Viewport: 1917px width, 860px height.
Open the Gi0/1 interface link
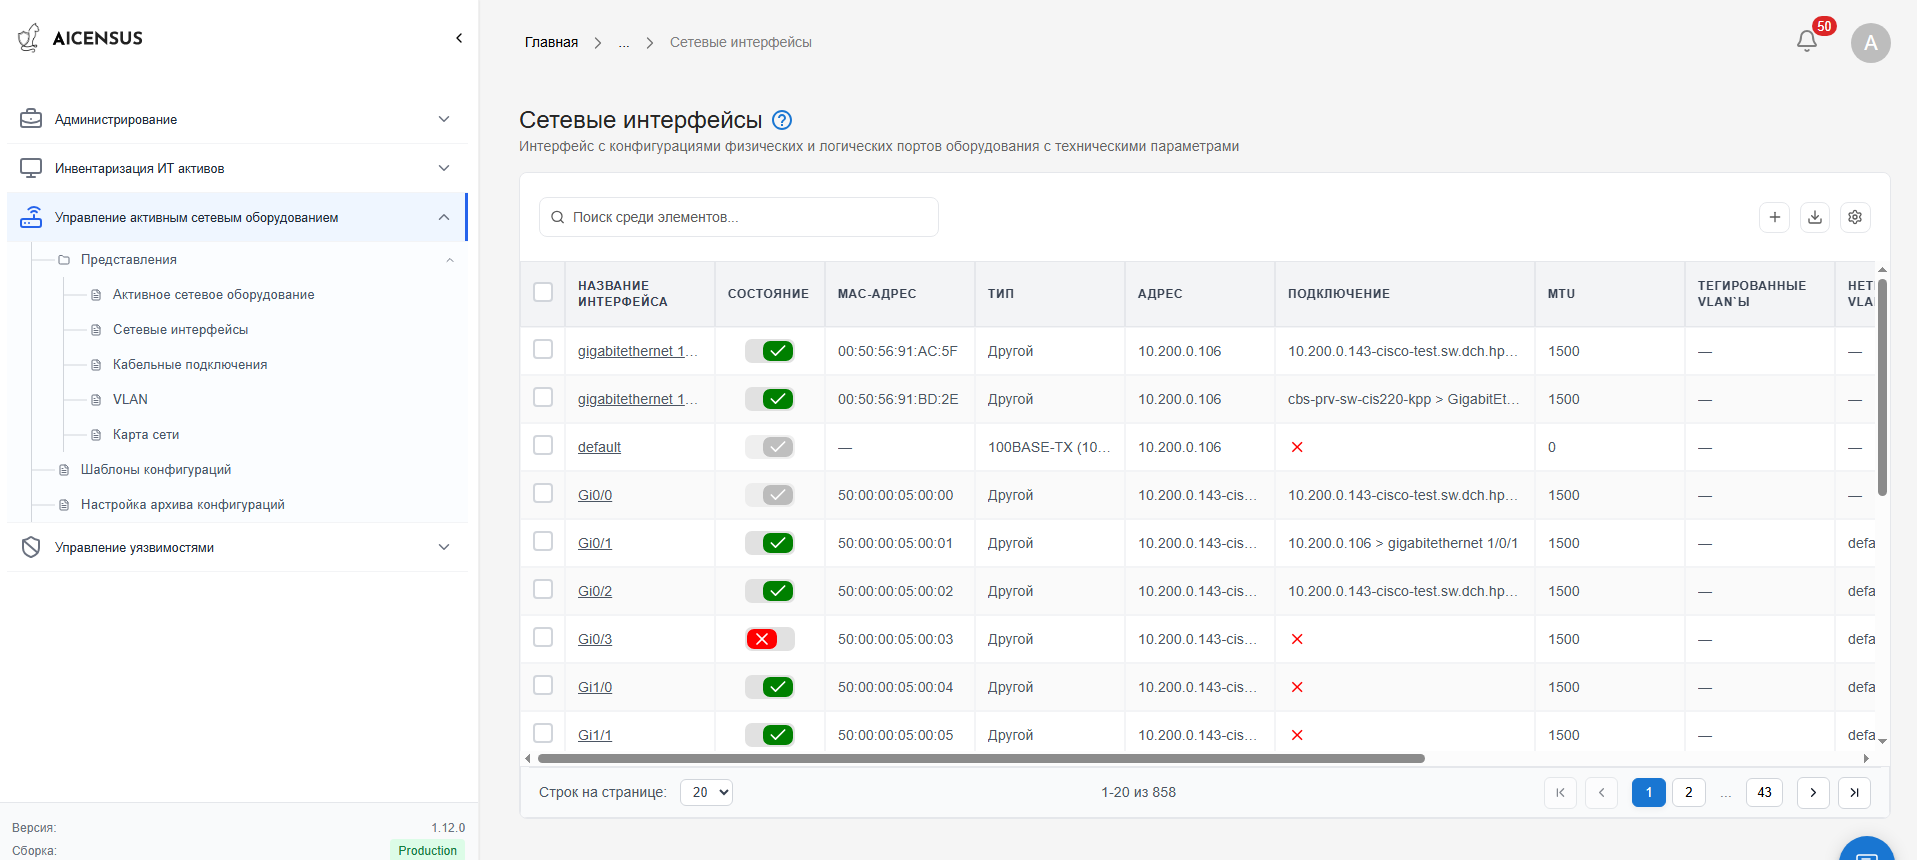(594, 543)
